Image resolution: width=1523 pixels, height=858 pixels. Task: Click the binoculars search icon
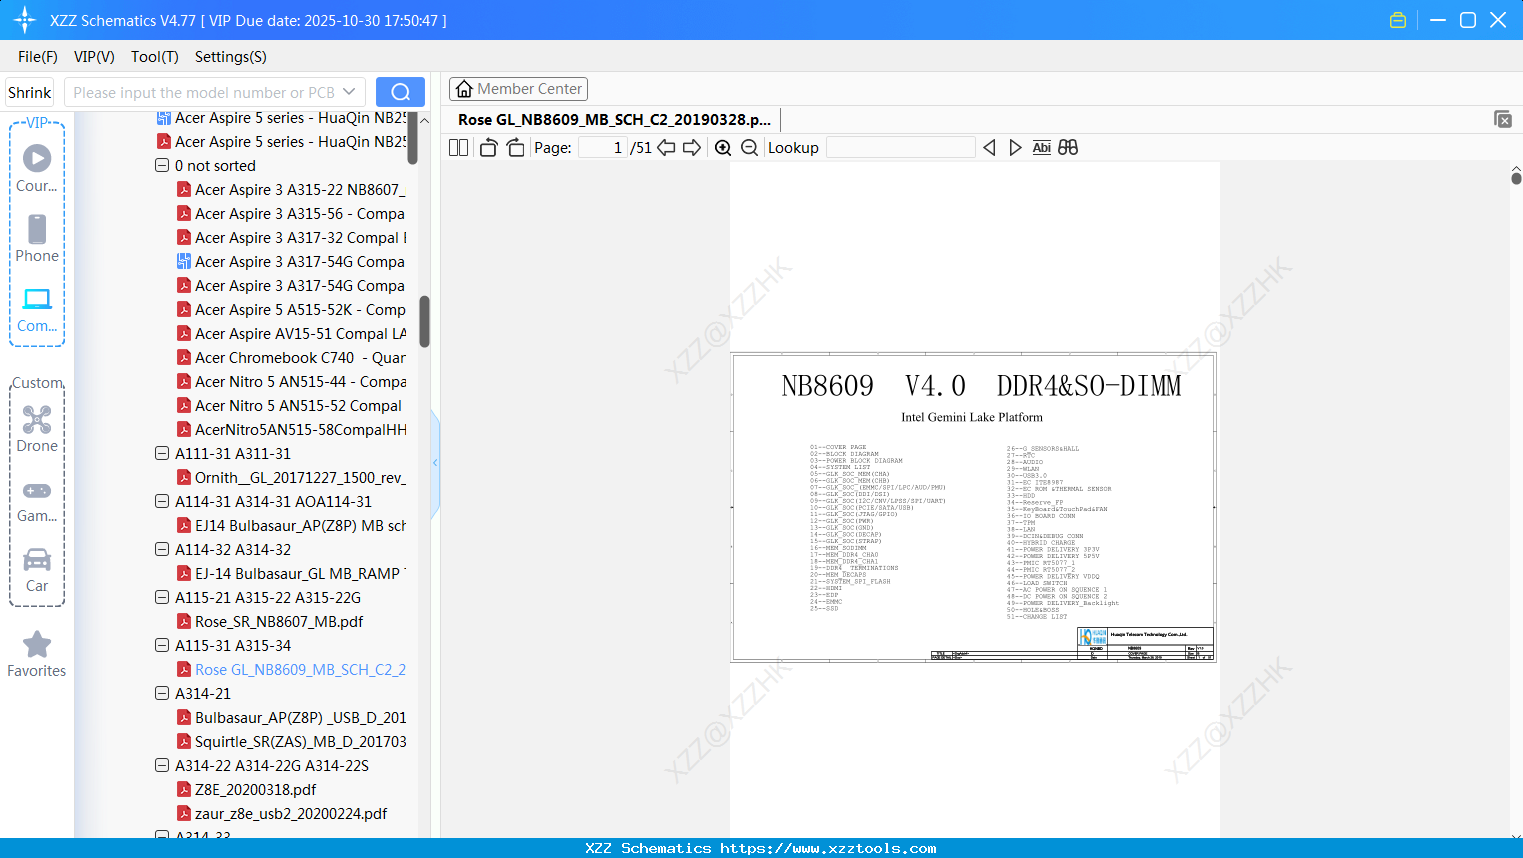tap(1068, 148)
